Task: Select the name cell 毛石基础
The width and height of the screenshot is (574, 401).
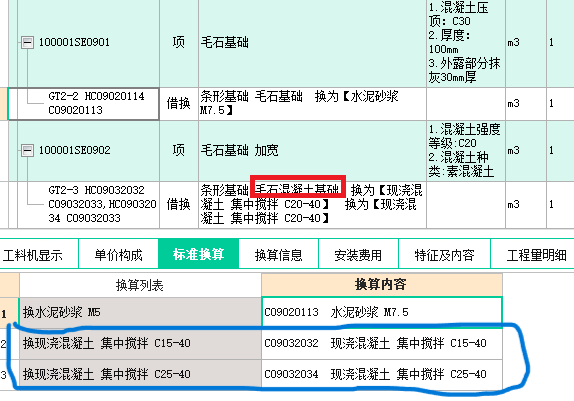Action: (x=312, y=43)
